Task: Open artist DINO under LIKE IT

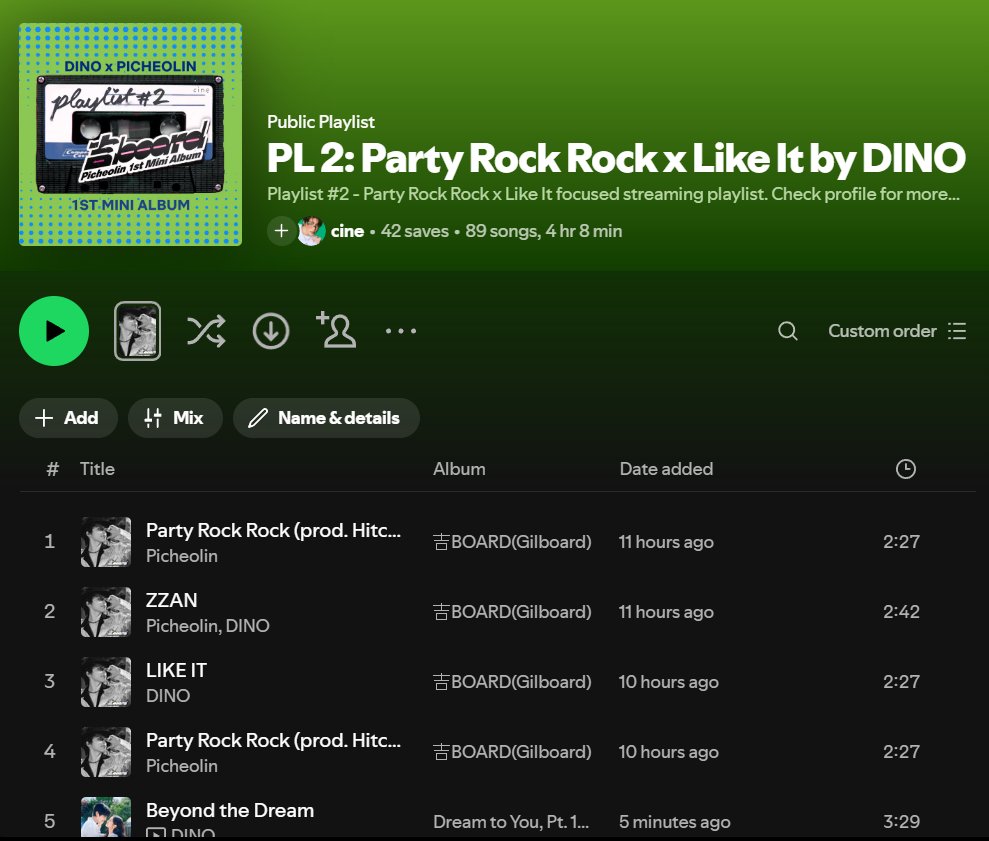Action: tap(168, 696)
